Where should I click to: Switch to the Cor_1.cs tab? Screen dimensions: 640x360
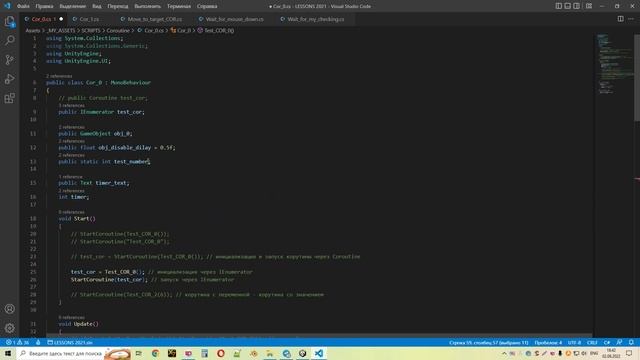tap(90, 19)
